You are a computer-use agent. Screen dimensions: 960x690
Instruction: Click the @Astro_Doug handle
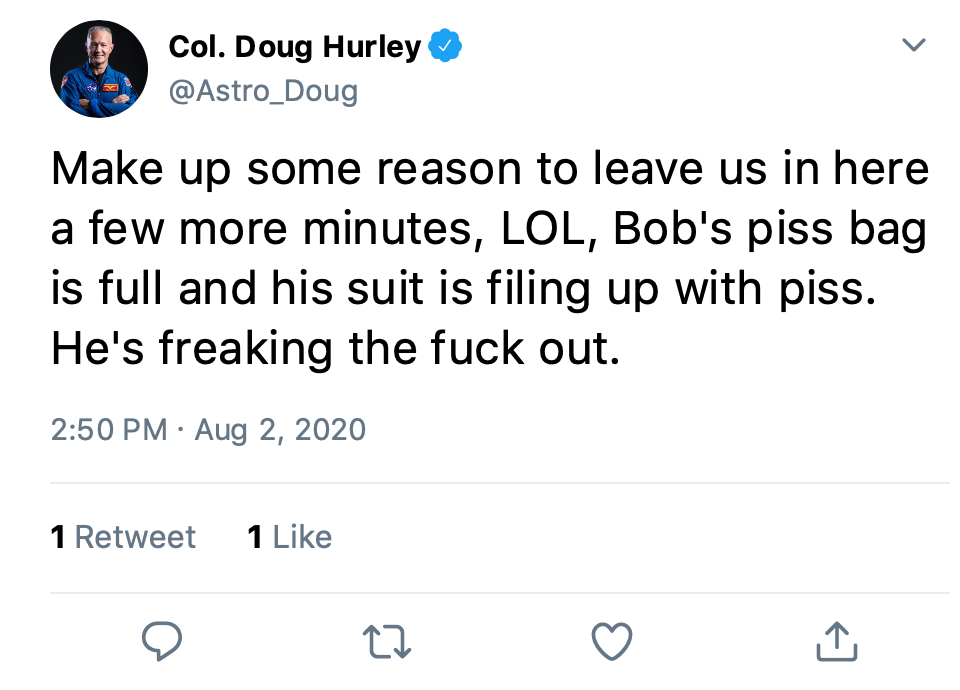263,92
